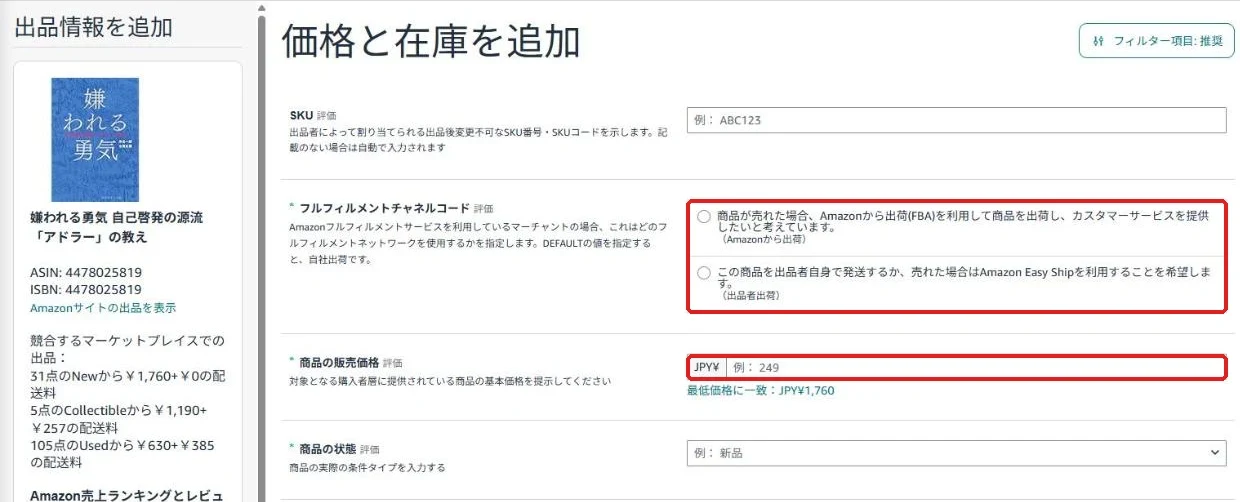The height and width of the screenshot is (502, 1240).
Task: Click the 嫌われる勇気 book cover thumbnail
Action: click(95, 140)
